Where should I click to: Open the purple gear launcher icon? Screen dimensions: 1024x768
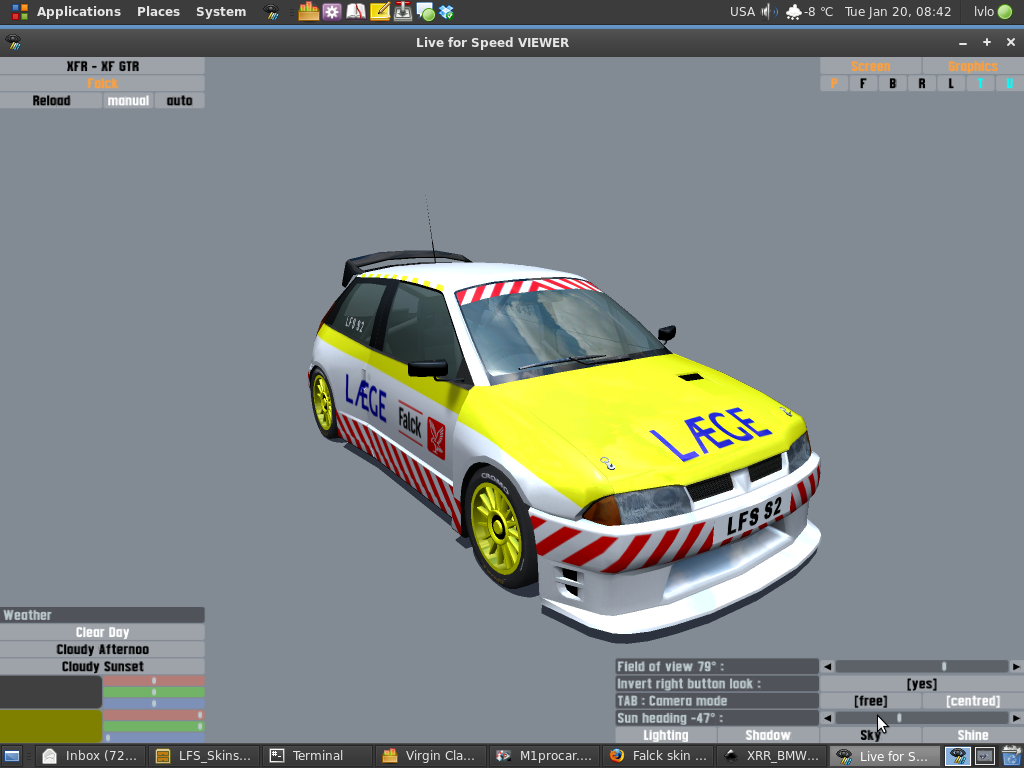332,11
